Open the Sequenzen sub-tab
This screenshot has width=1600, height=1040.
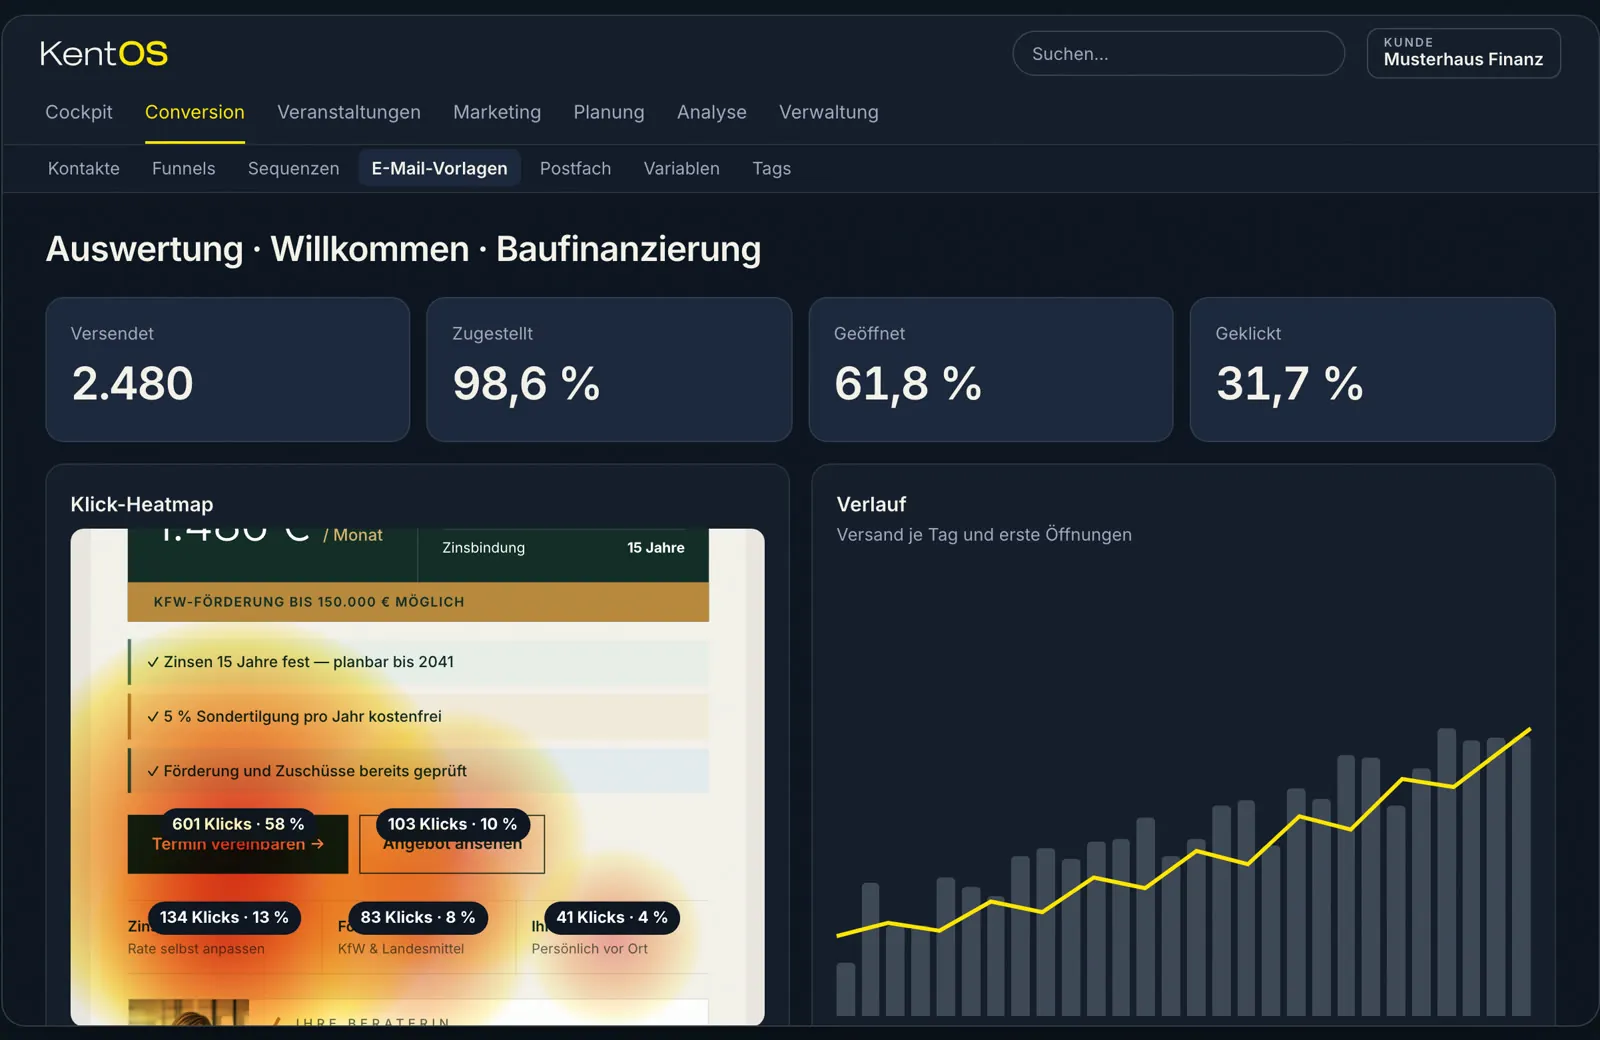click(x=294, y=168)
